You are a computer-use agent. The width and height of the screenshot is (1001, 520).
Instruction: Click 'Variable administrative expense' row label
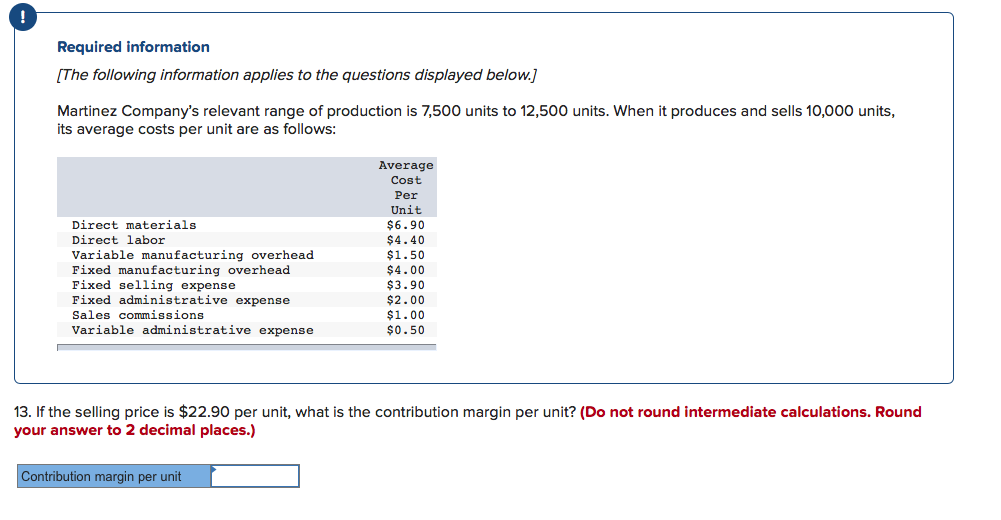(193, 330)
